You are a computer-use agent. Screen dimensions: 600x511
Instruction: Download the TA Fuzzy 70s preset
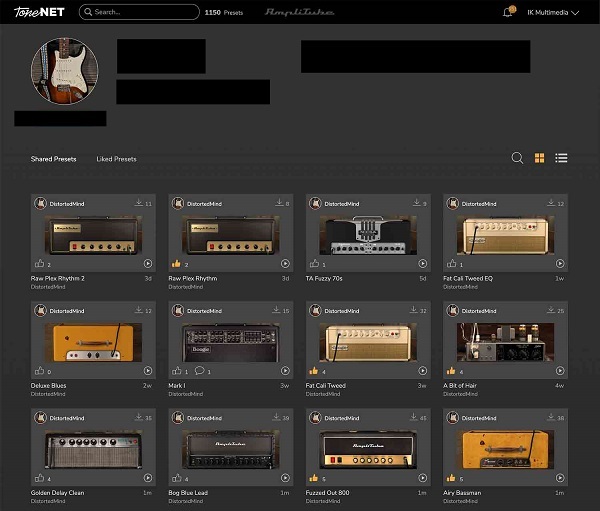tap(416, 202)
